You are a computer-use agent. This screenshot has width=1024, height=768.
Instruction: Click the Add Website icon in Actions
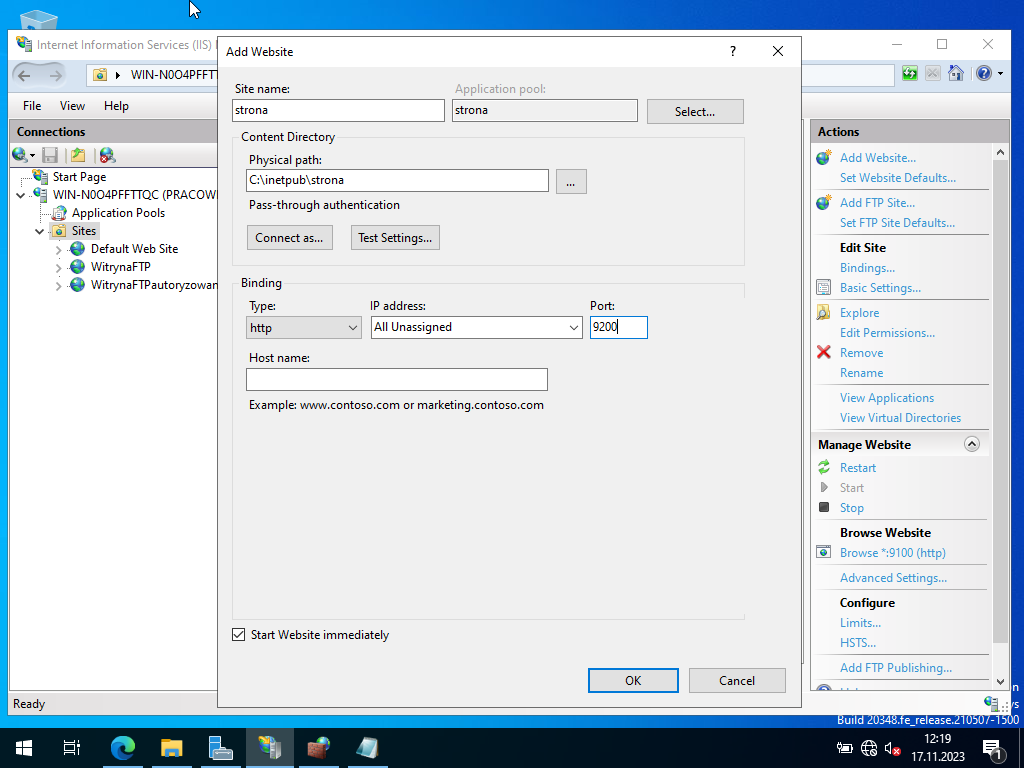(824, 157)
